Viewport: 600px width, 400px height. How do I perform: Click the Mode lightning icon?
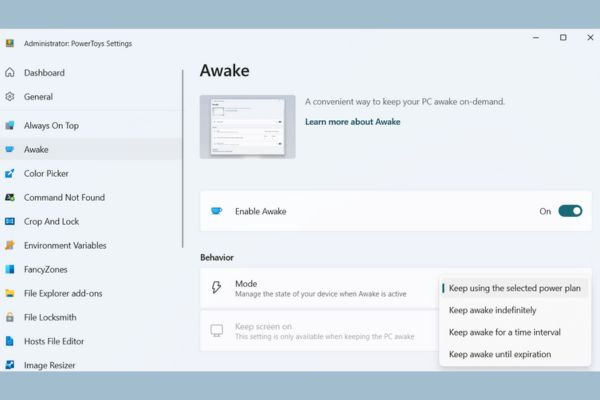pyautogui.click(x=217, y=287)
